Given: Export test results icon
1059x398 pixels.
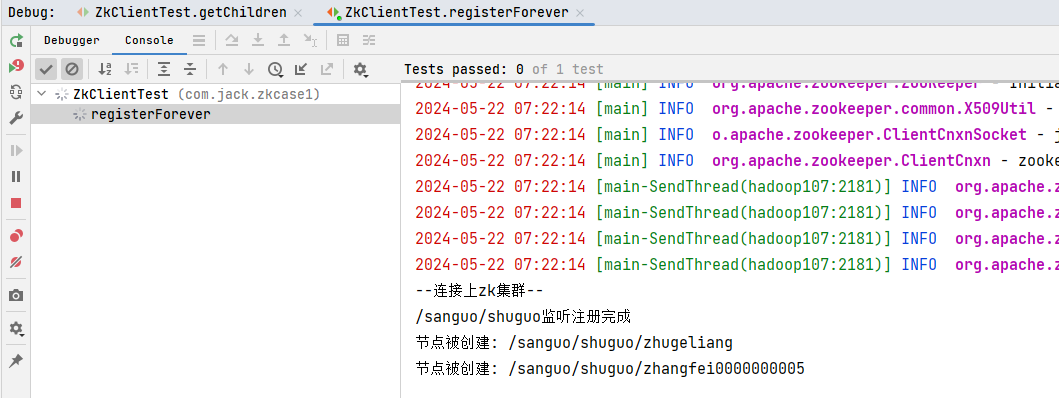Looking at the screenshot, I should (x=328, y=69).
